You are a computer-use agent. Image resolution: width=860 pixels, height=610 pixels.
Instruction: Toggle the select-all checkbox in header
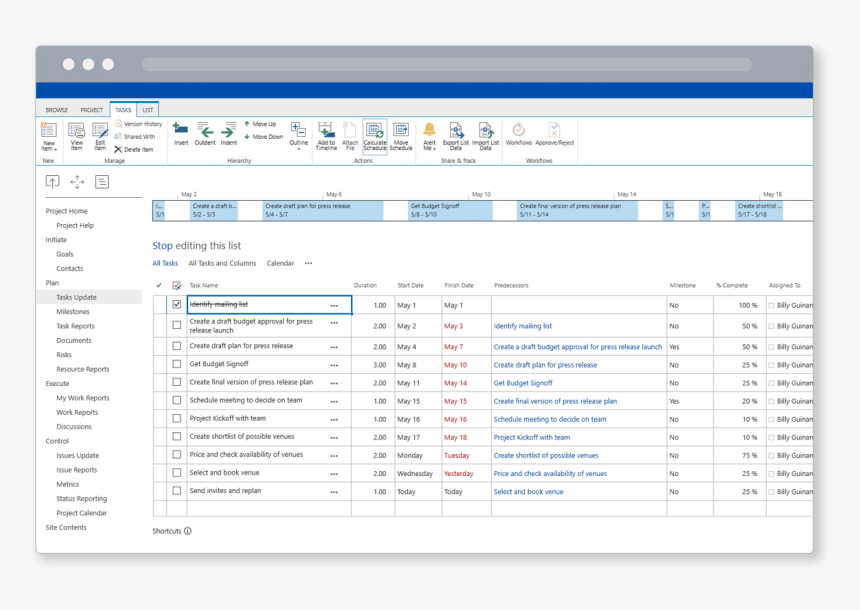[177, 285]
